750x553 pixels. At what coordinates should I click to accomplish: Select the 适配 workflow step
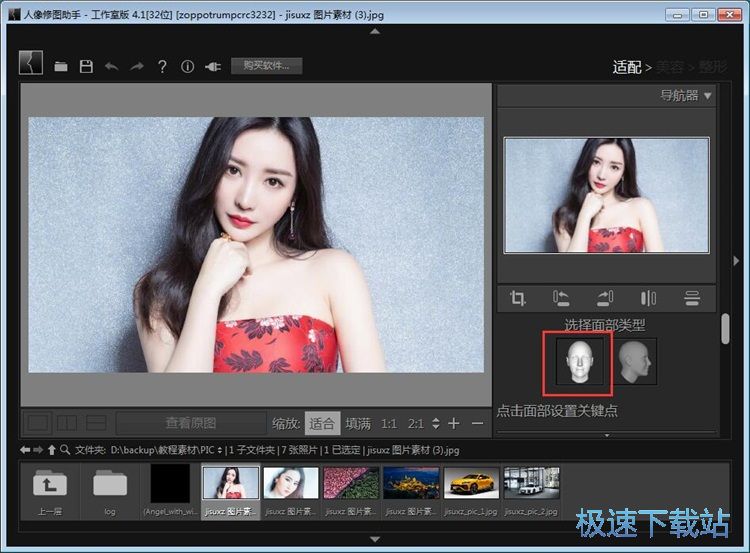(x=627, y=67)
